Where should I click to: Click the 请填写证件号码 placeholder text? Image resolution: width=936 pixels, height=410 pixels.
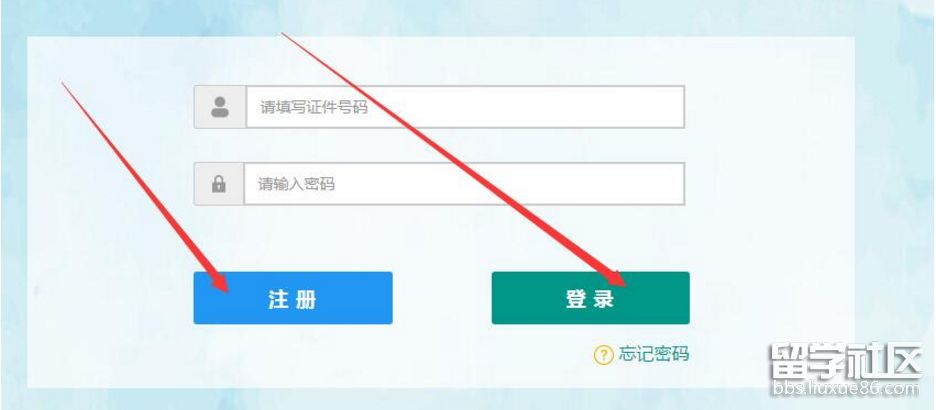[x=313, y=107]
